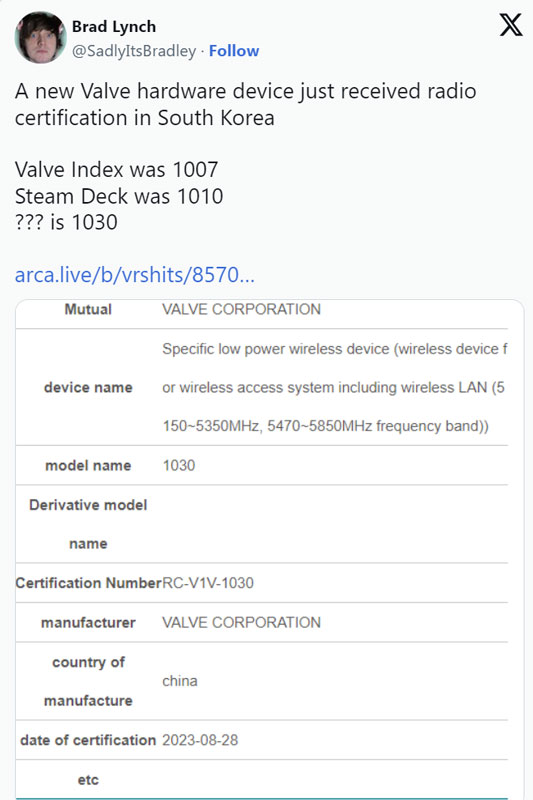Click the Brad Lynch display name

coord(114,27)
